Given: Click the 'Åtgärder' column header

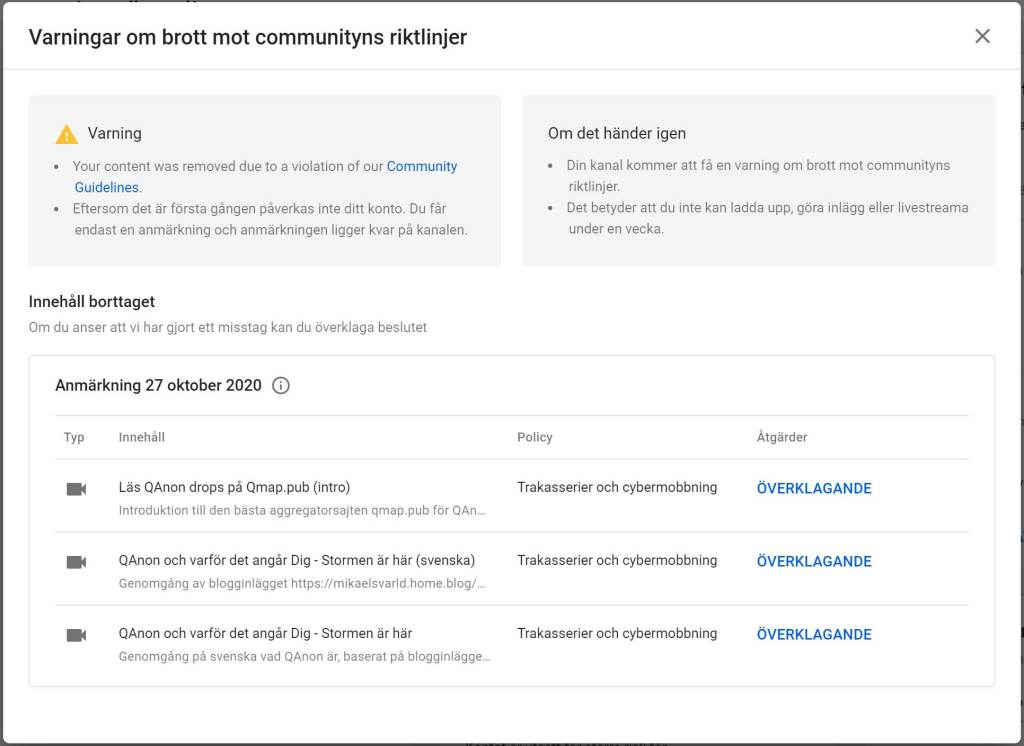Looking at the screenshot, I should (781, 438).
